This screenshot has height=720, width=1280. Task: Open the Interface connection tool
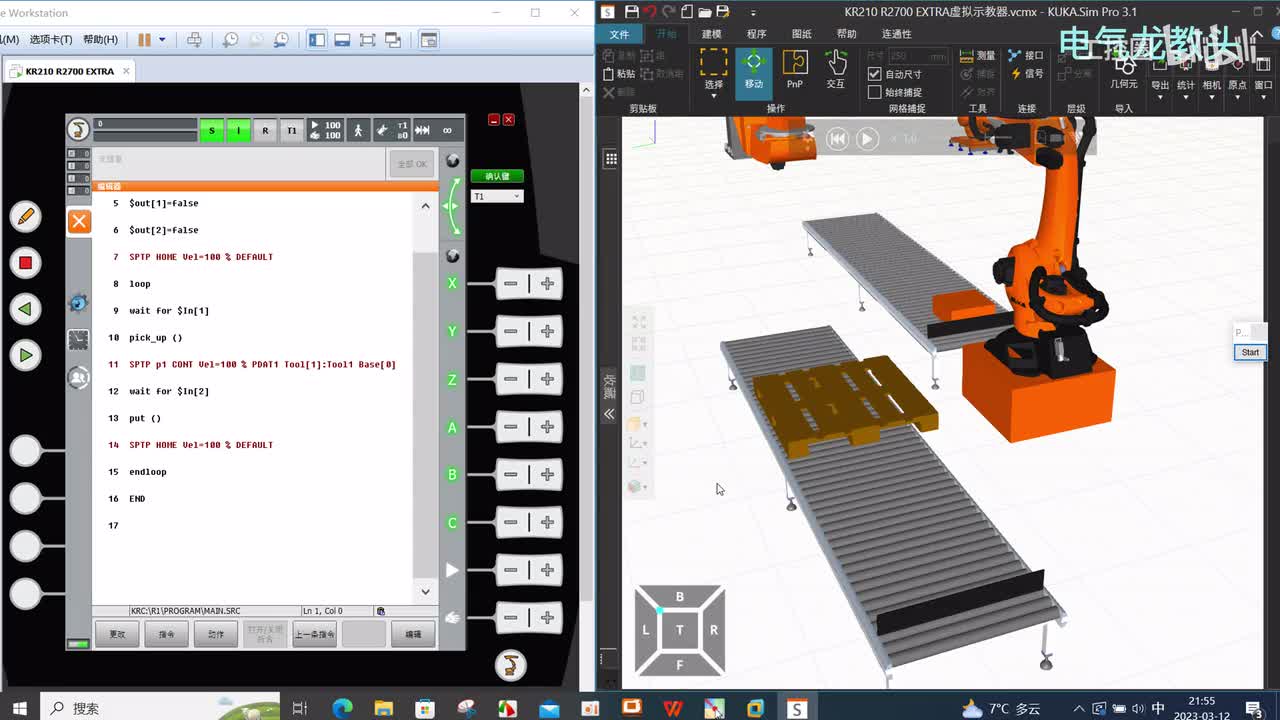click(x=1026, y=55)
